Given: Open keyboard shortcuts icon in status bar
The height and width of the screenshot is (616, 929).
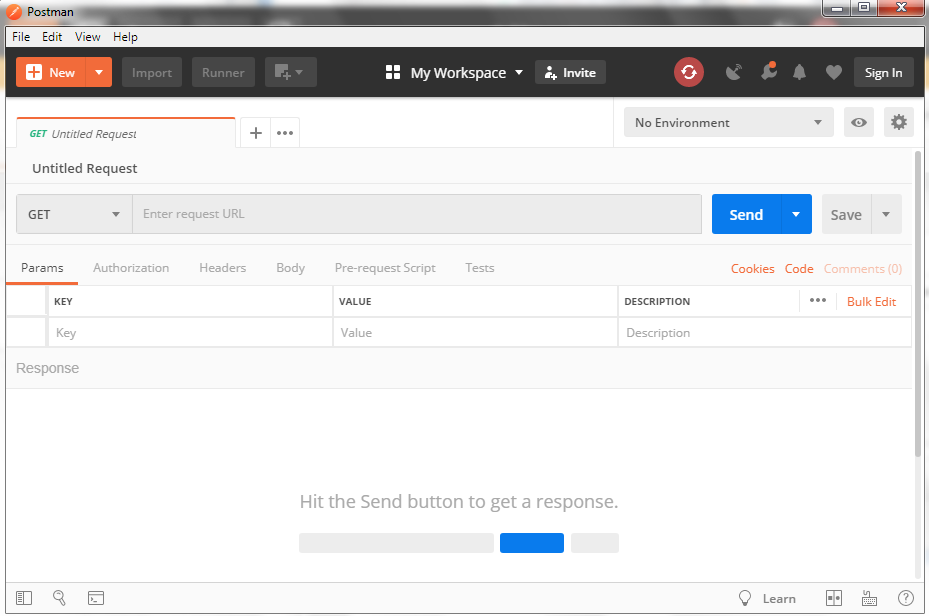Looking at the screenshot, I should click(869, 598).
